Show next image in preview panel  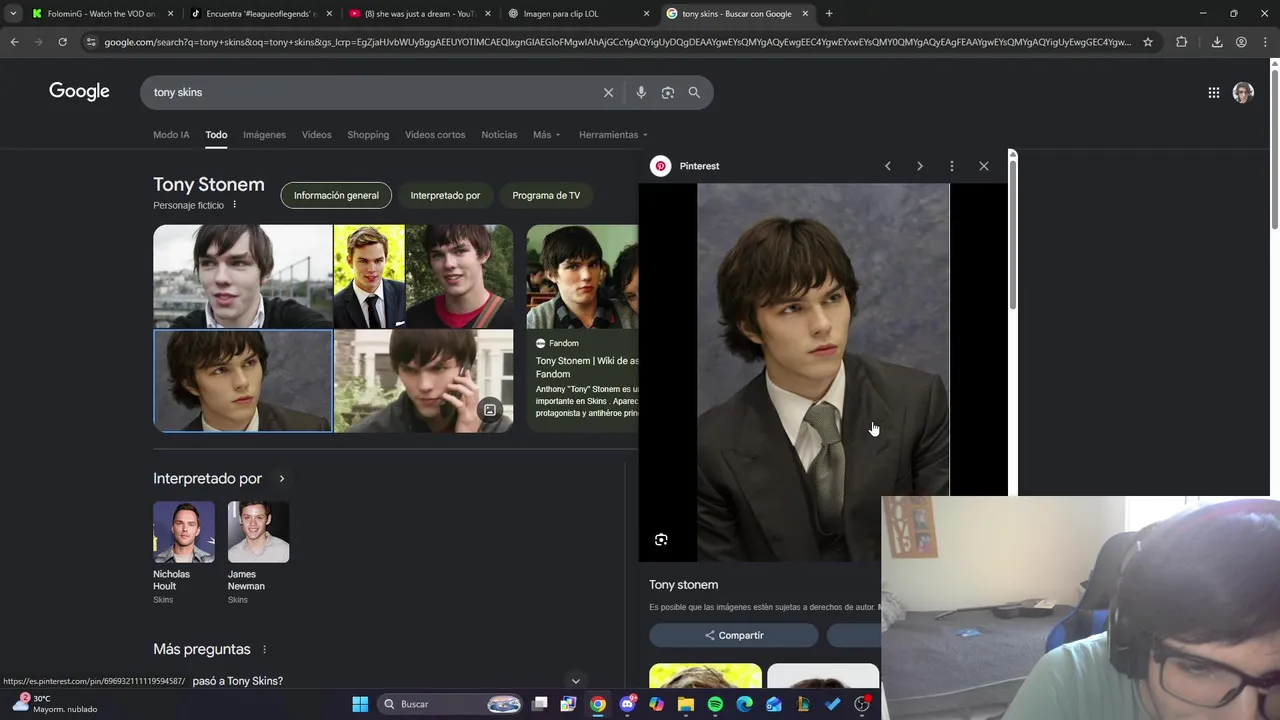[919, 166]
